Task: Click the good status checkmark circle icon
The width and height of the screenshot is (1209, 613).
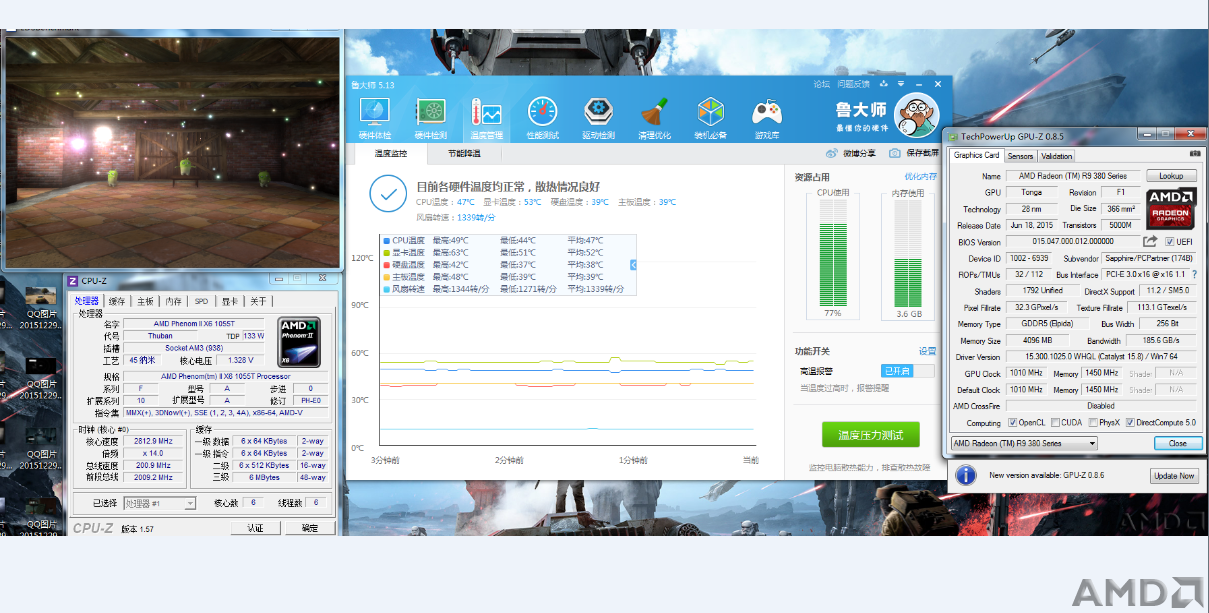Action: tap(388, 193)
